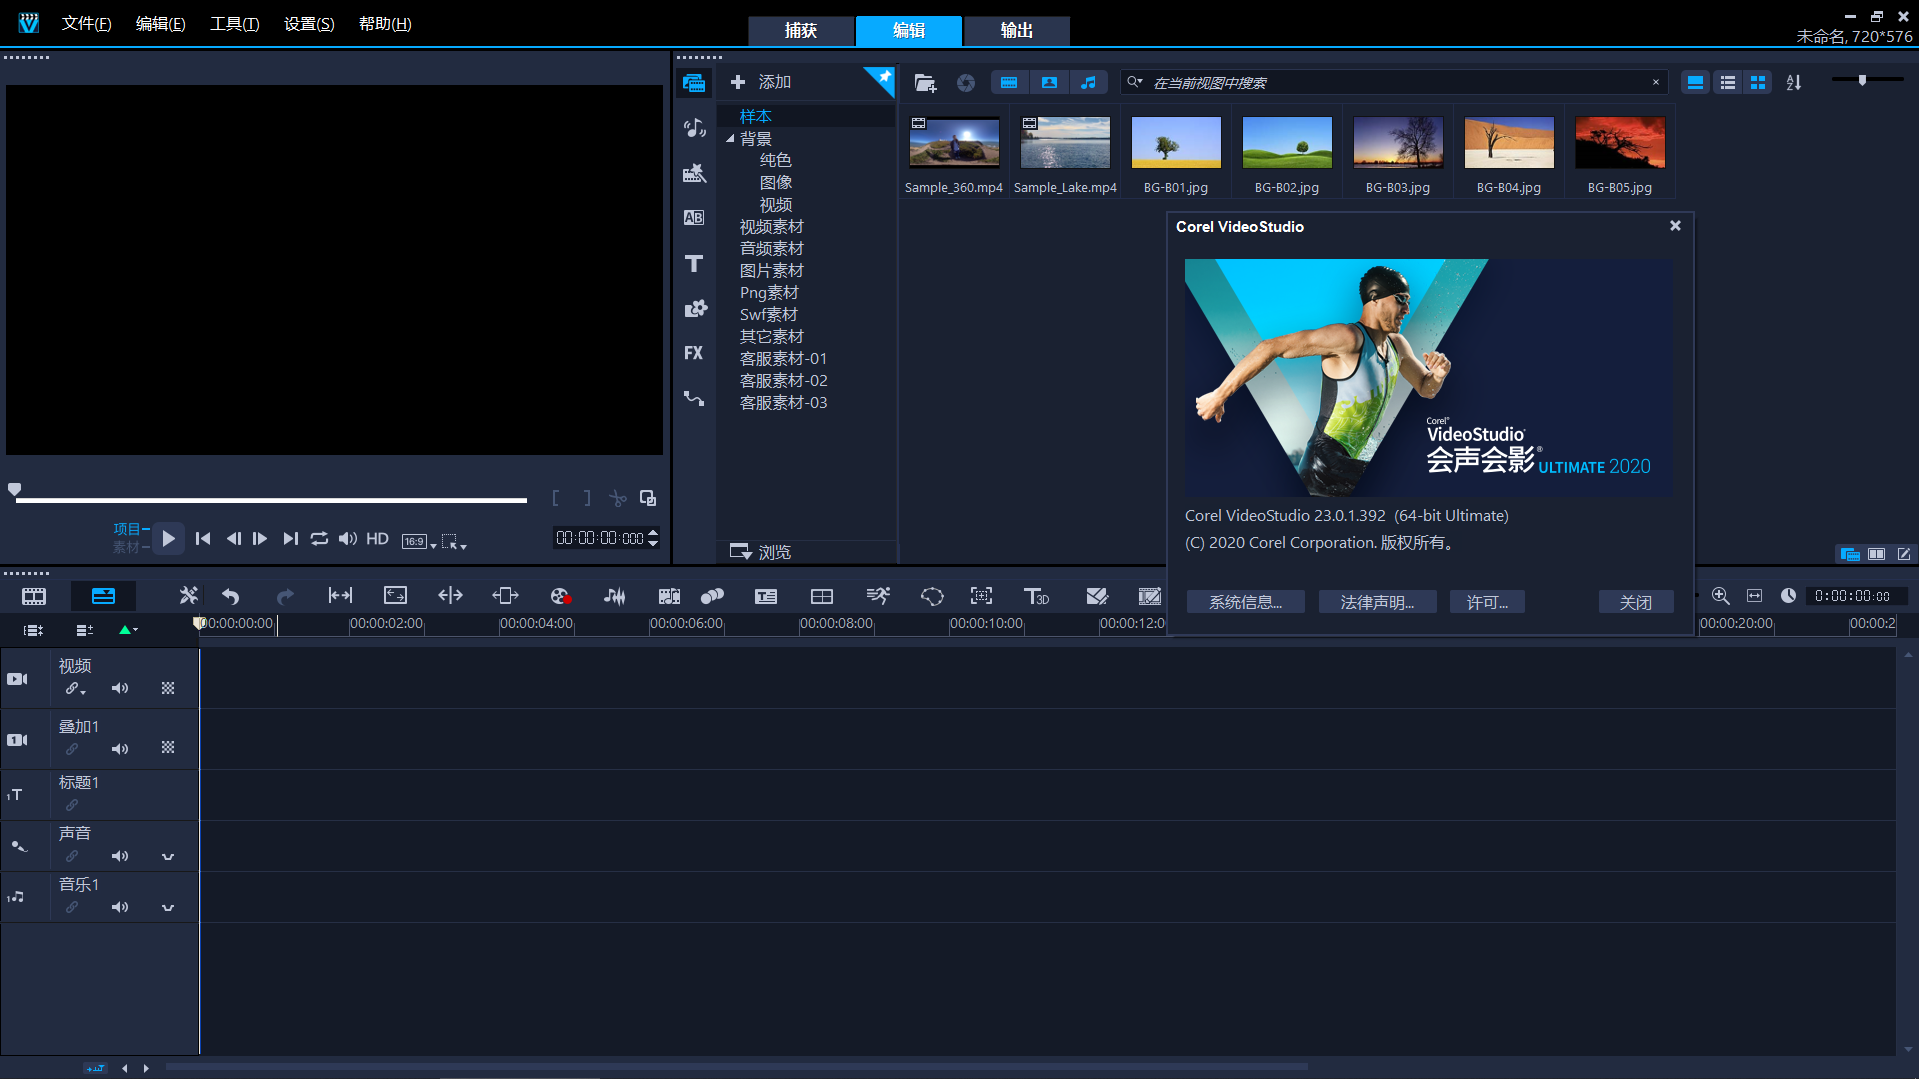Open the 设置(S) menu
Screen dimensions: 1919x1079
(x=309, y=24)
